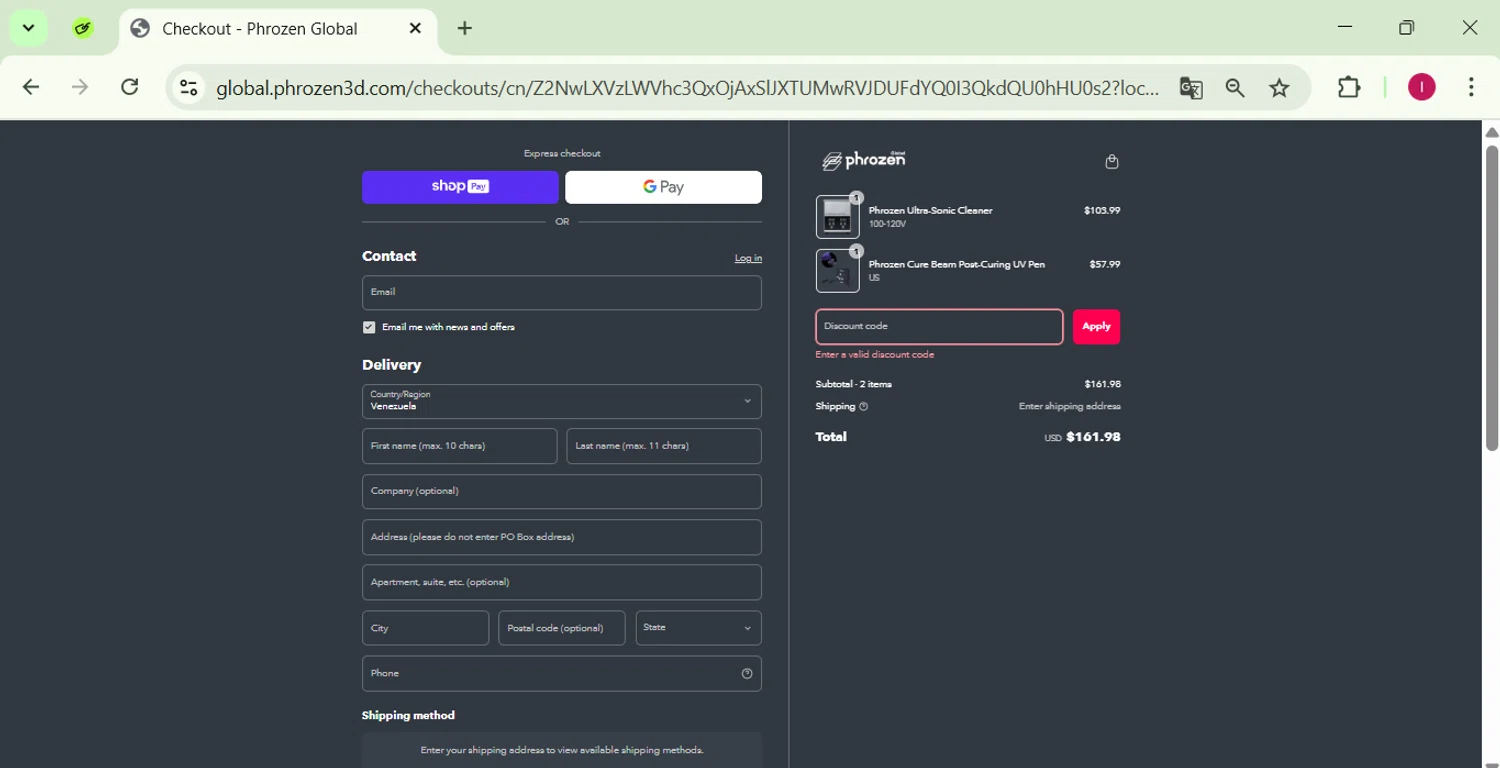Image resolution: width=1500 pixels, height=768 pixels.
Task: Close the Checkout tab
Action: [415, 29]
